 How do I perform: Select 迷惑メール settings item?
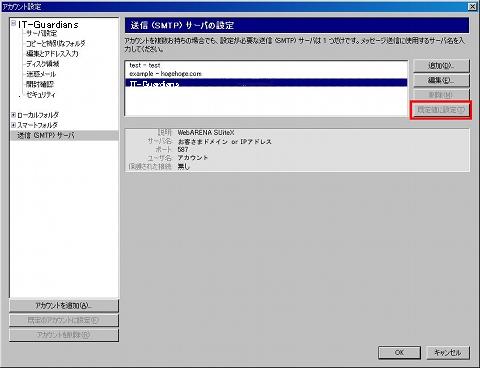coord(41,74)
